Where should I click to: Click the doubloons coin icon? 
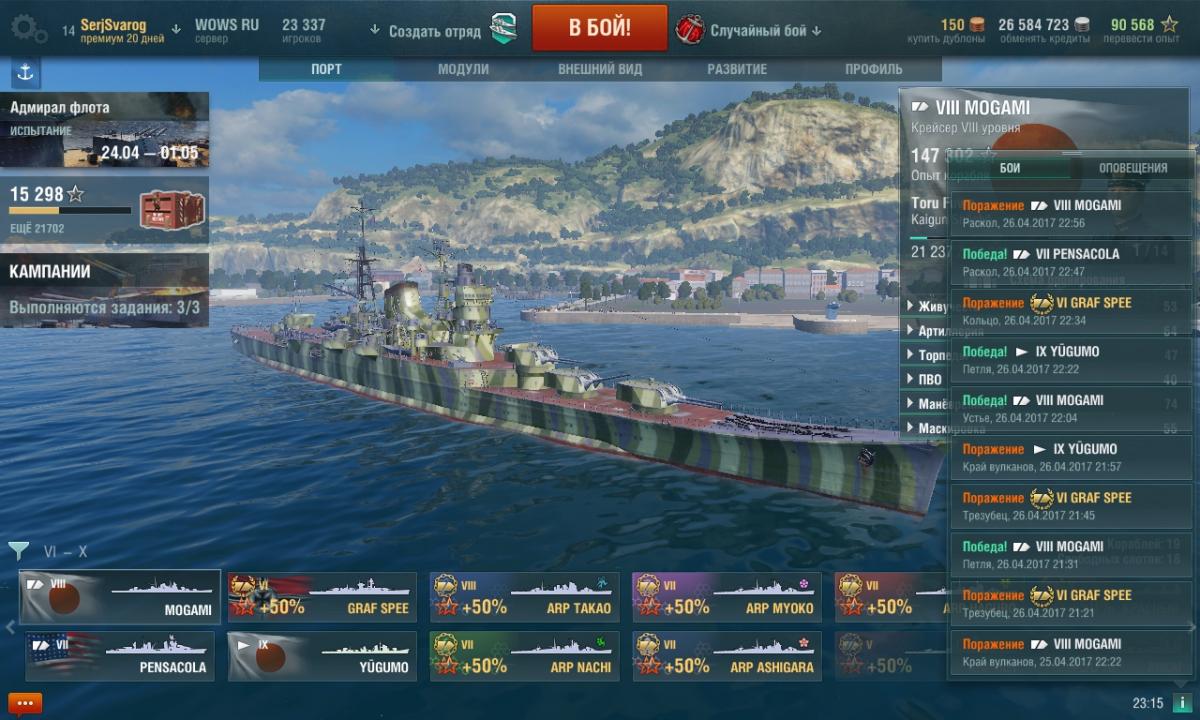tap(978, 24)
